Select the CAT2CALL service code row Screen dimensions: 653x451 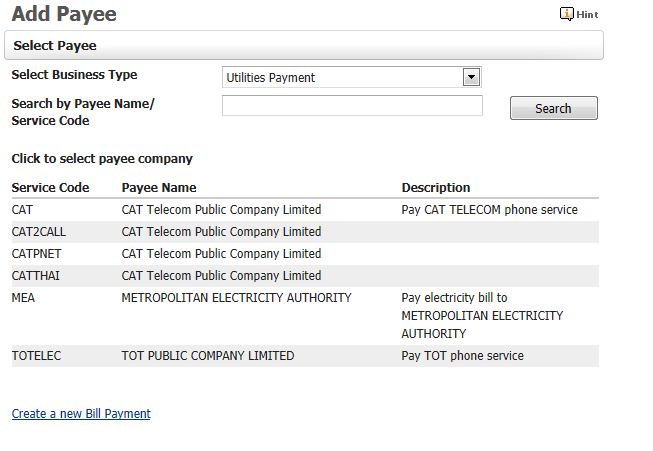pyautogui.click(x=305, y=232)
